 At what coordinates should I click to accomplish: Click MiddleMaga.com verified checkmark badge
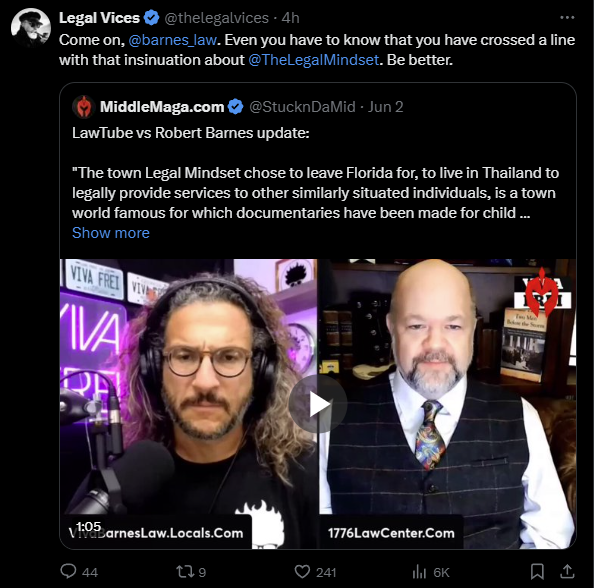tap(236, 107)
